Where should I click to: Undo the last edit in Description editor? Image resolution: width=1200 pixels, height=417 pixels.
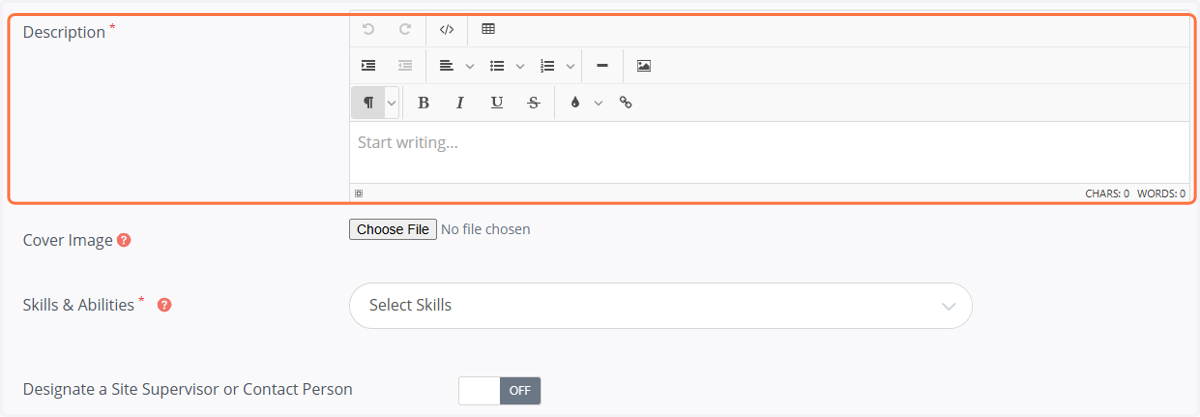click(368, 29)
